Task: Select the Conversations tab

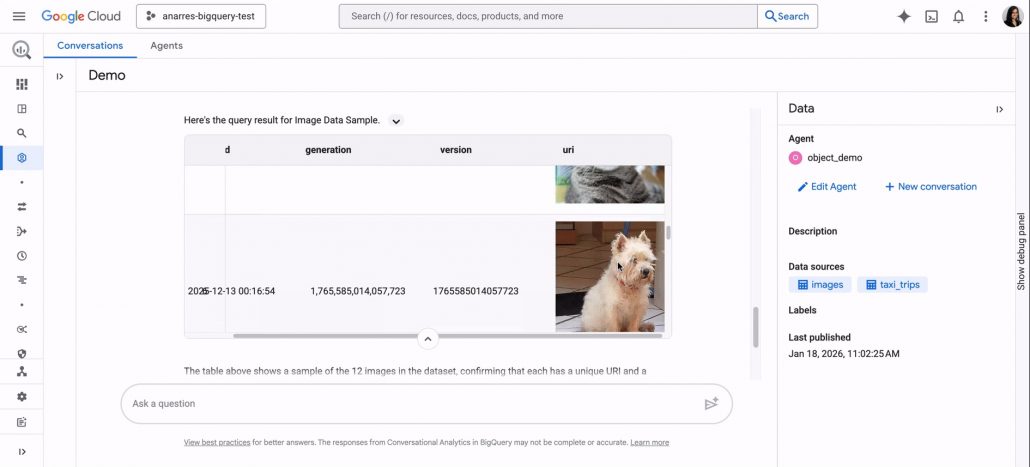Action: [90, 45]
